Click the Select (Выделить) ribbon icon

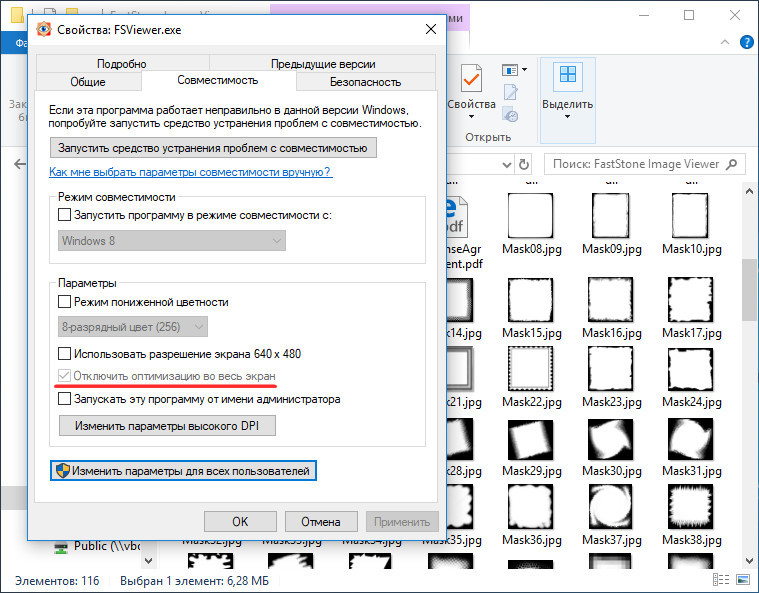[x=567, y=75]
